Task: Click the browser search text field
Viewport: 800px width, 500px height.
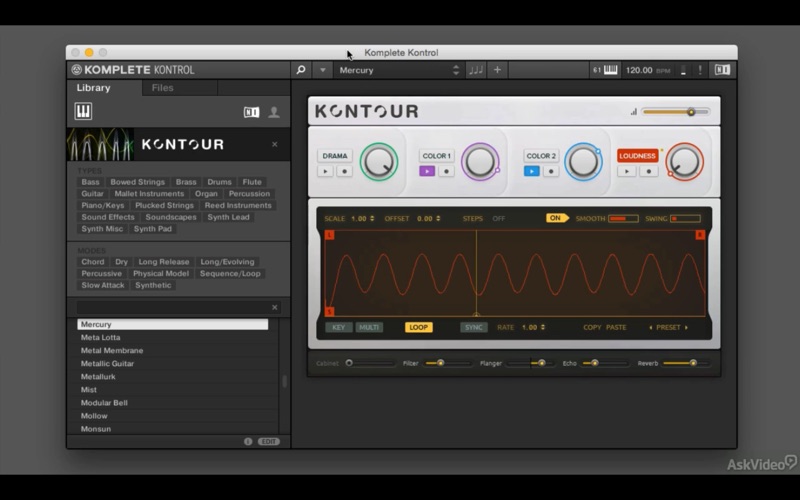Action: [172, 307]
